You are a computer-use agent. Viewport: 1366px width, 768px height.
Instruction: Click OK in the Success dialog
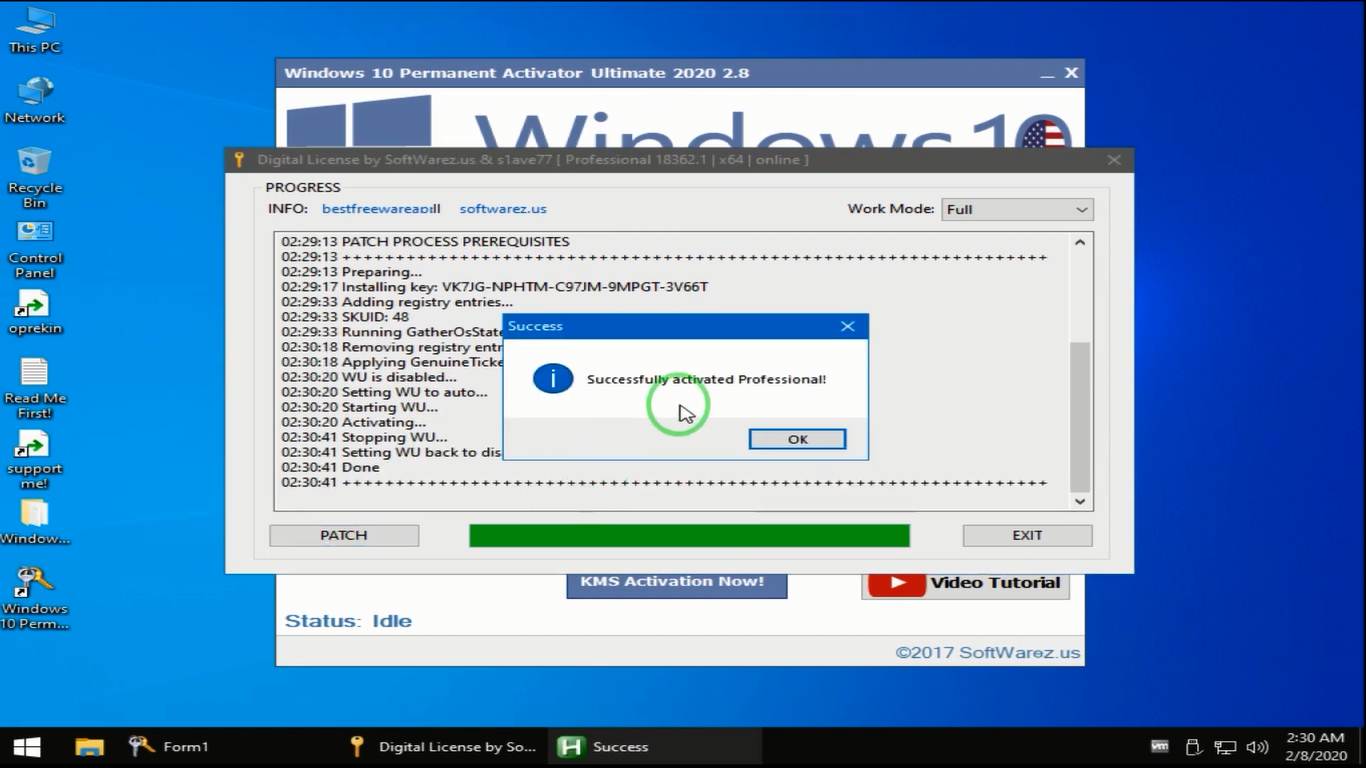tap(797, 439)
